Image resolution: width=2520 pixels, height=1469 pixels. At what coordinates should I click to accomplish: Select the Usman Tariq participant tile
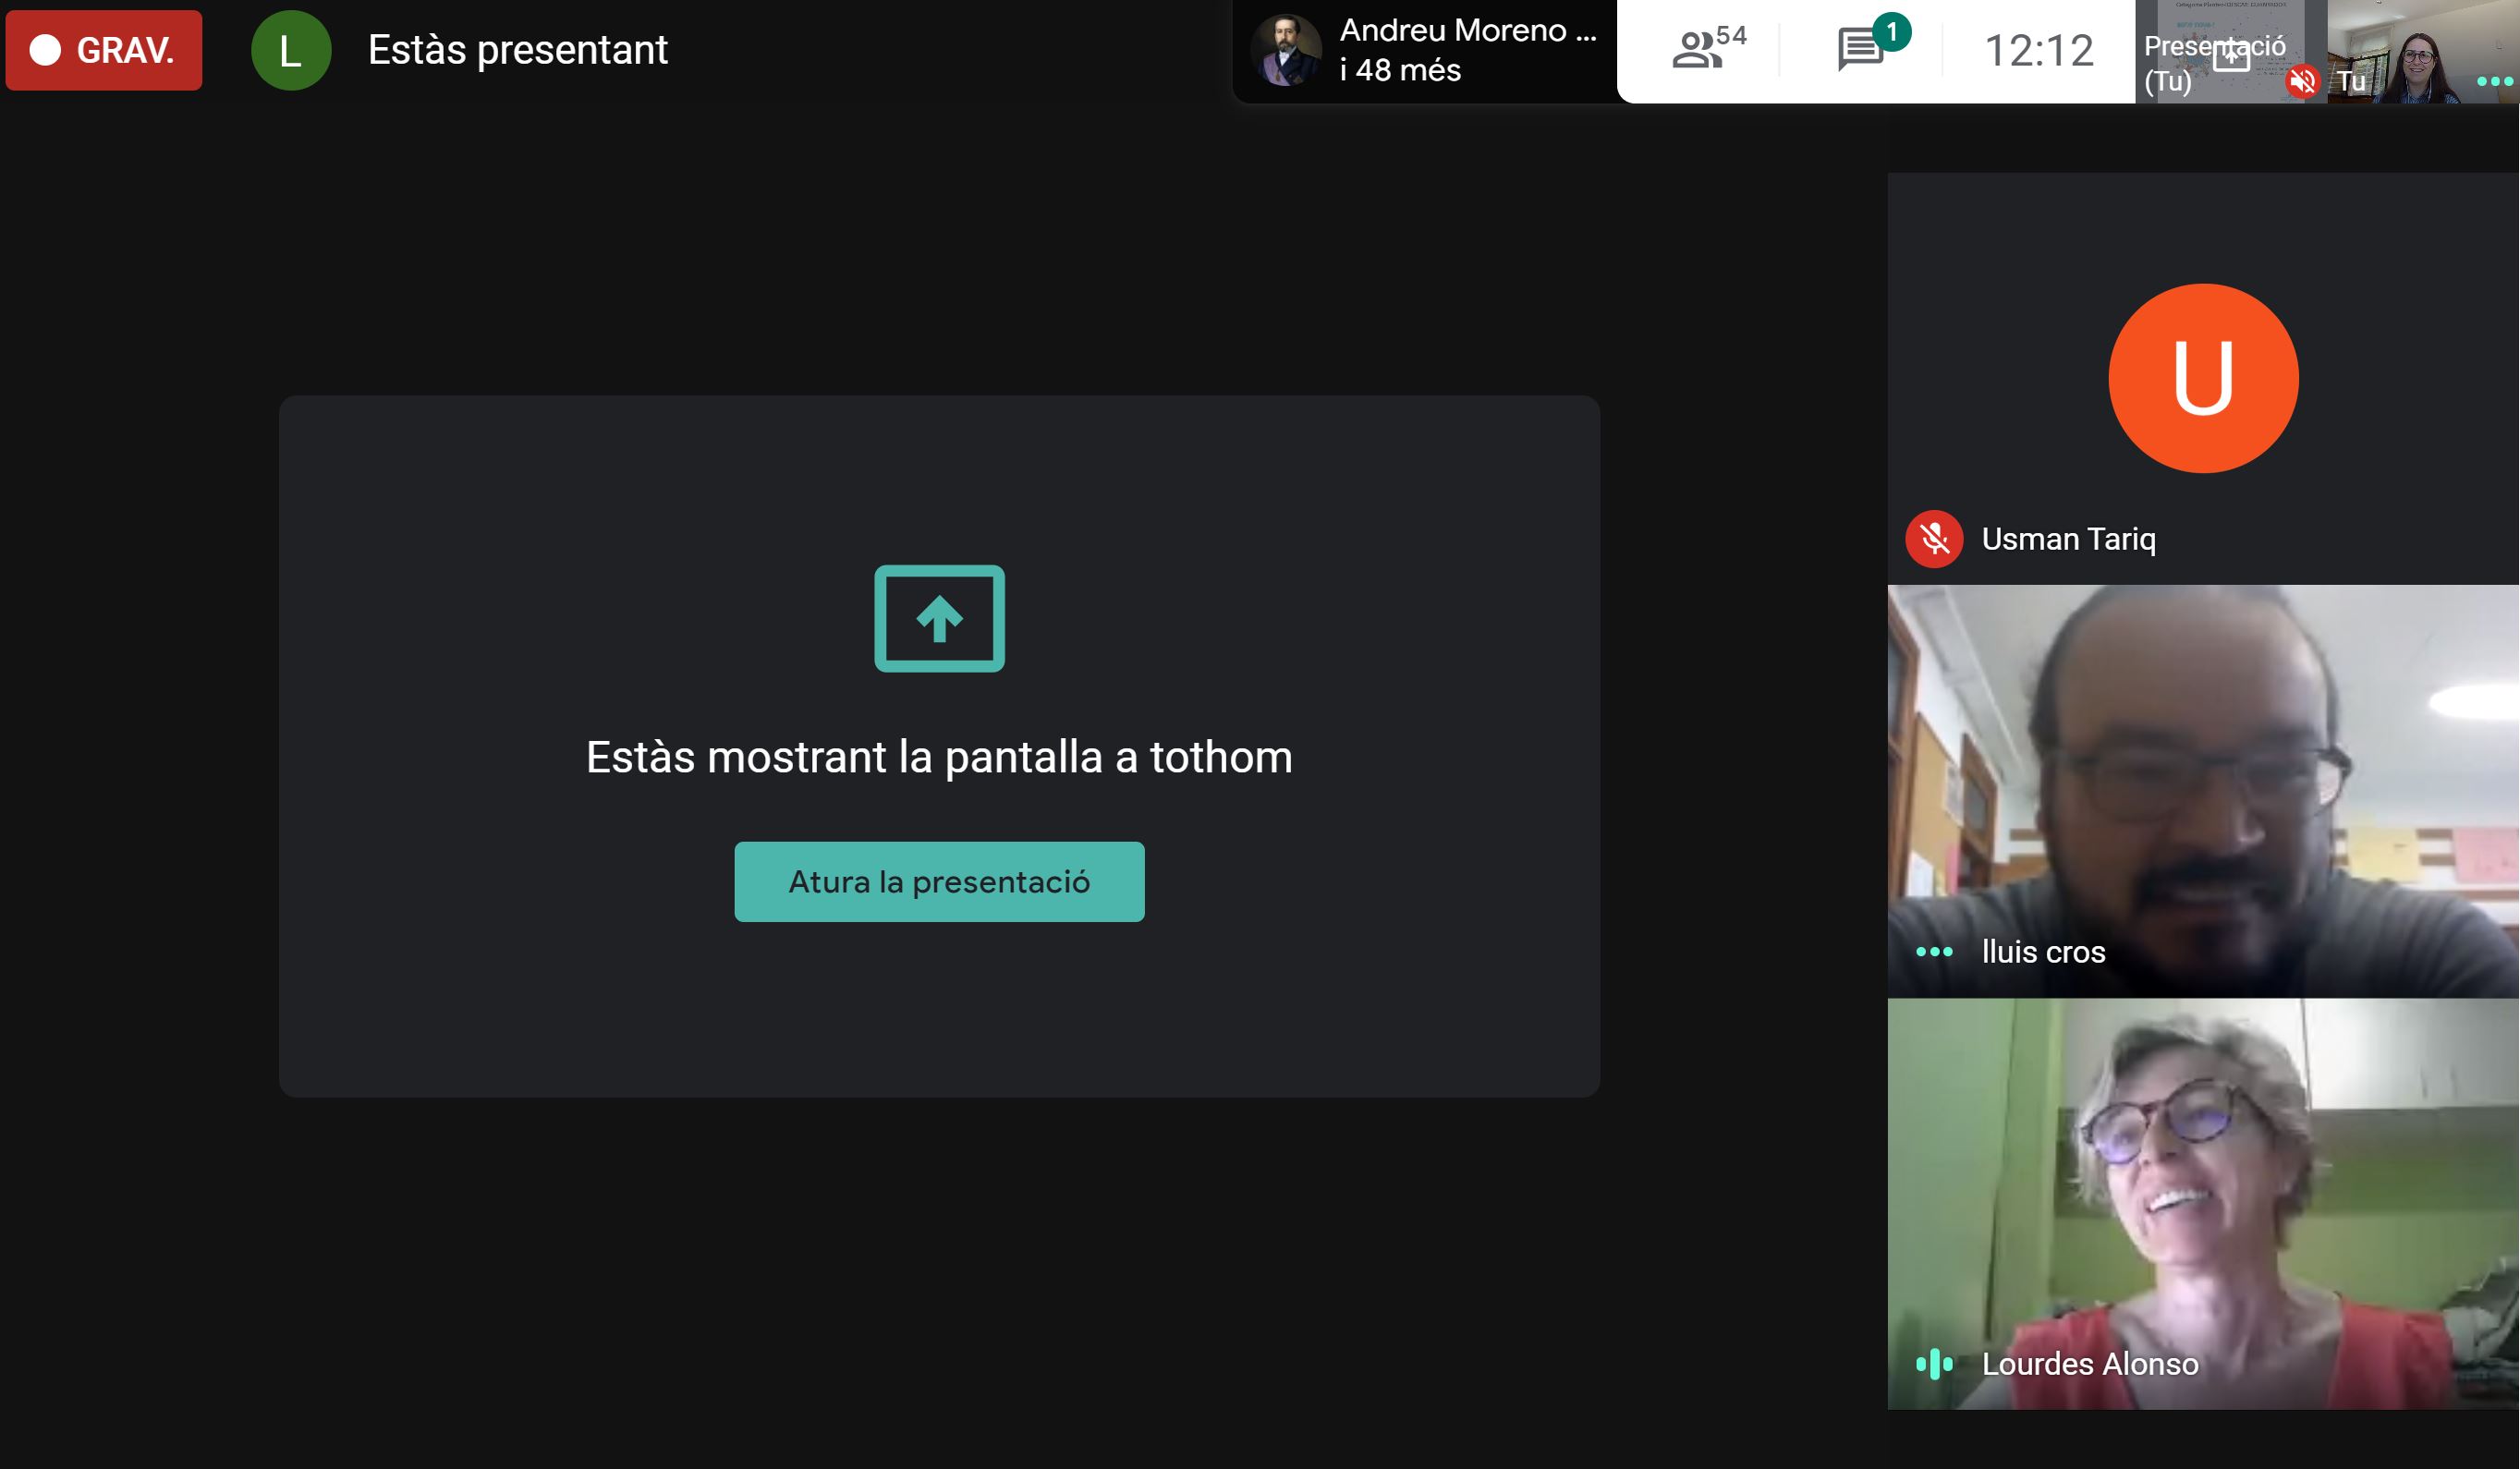[x=2200, y=380]
